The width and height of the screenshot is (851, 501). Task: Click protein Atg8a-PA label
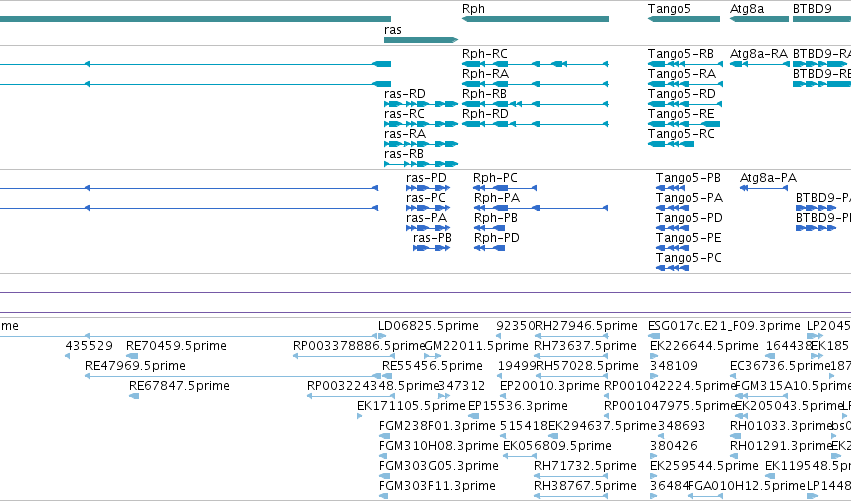(768, 178)
